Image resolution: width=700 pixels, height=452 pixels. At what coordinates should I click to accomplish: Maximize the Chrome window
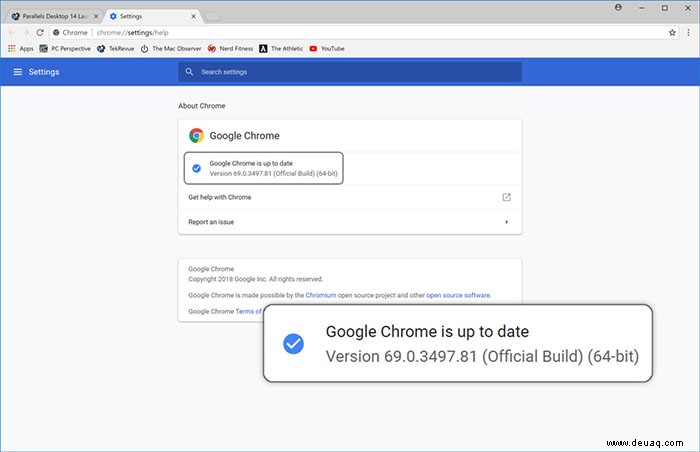tap(665, 8)
